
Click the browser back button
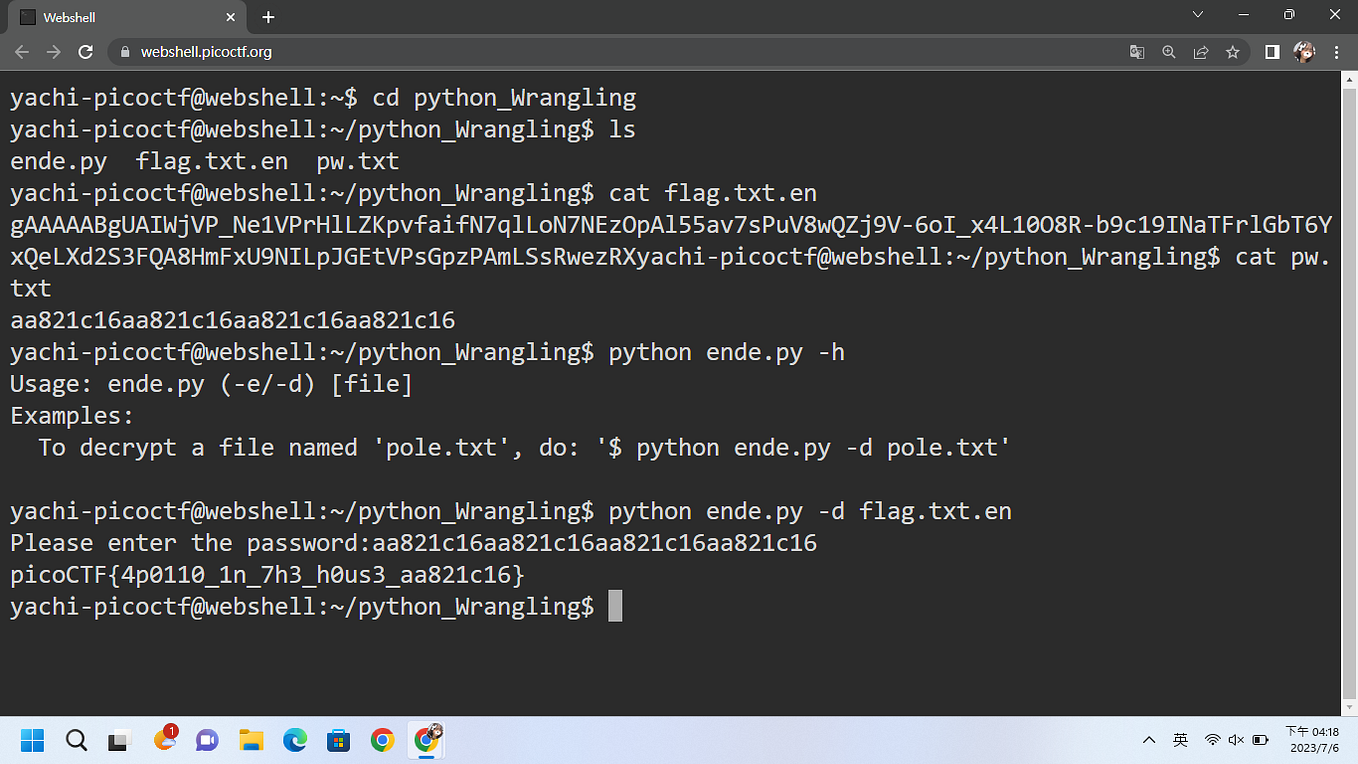(x=21, y=50)
